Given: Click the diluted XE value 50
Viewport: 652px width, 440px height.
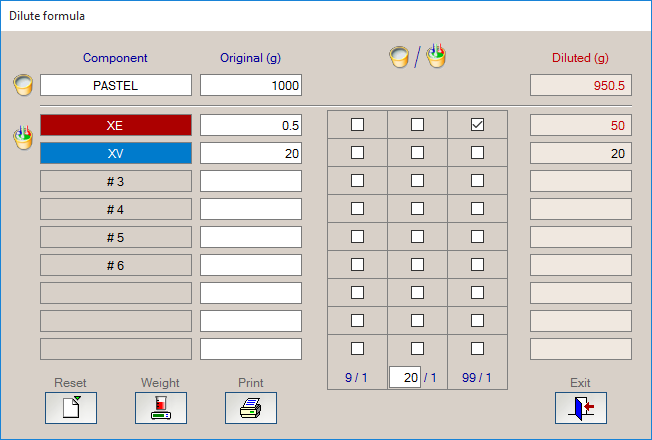Looking at the screenshot, I should tap(581, 125).
